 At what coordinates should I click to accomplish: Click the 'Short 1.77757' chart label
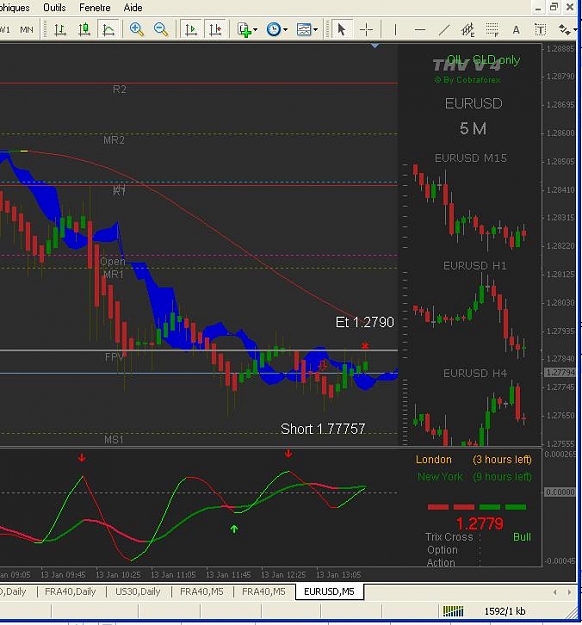point(323,429)
